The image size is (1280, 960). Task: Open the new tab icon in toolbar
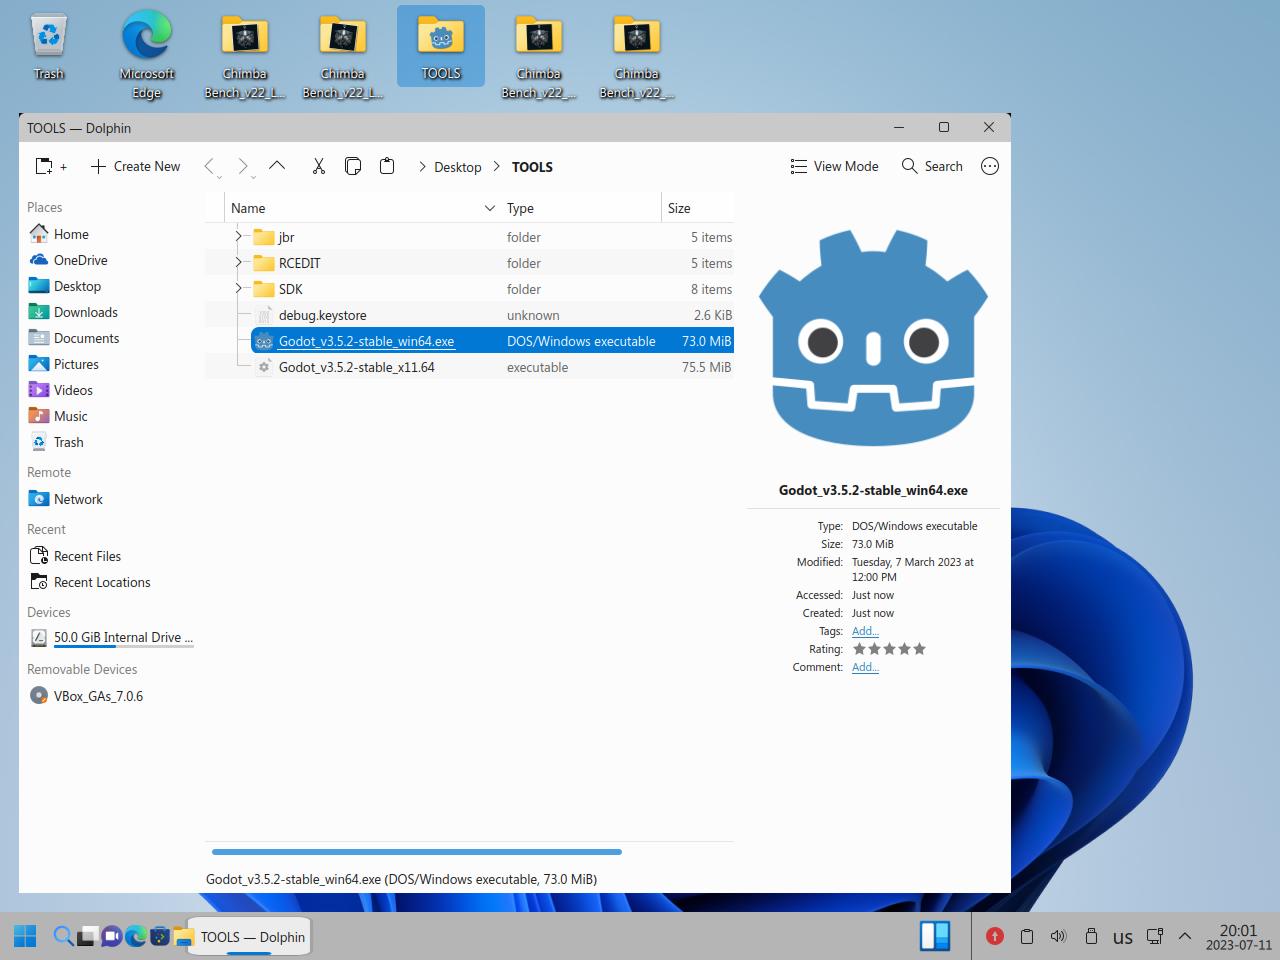45,166
